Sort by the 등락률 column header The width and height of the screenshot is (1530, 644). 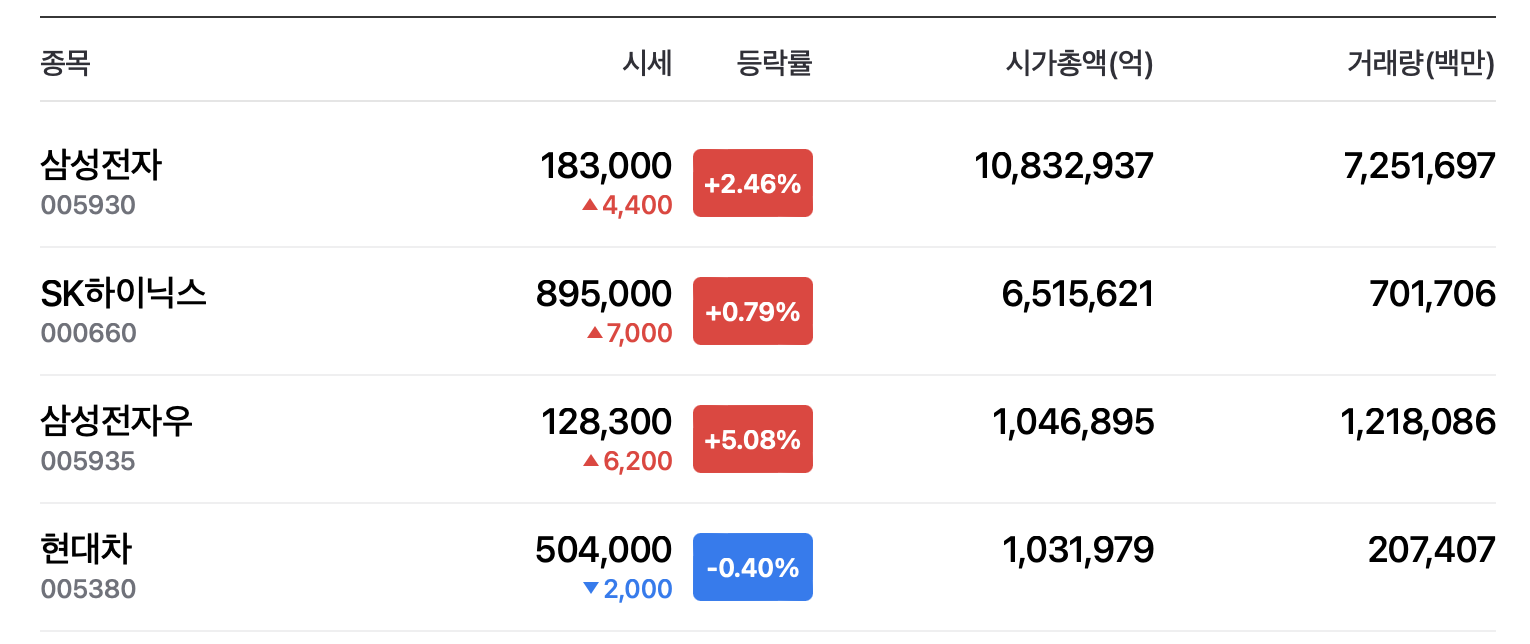(774, 64)
